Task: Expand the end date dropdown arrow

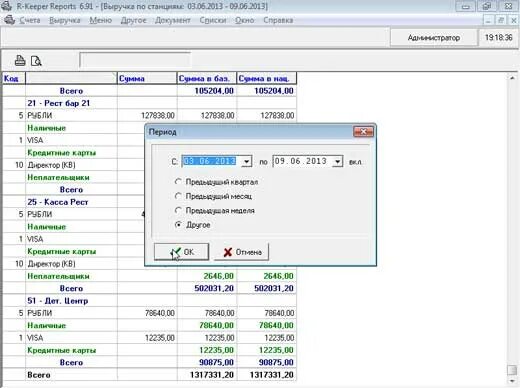Action: click(x=338, y=162)
